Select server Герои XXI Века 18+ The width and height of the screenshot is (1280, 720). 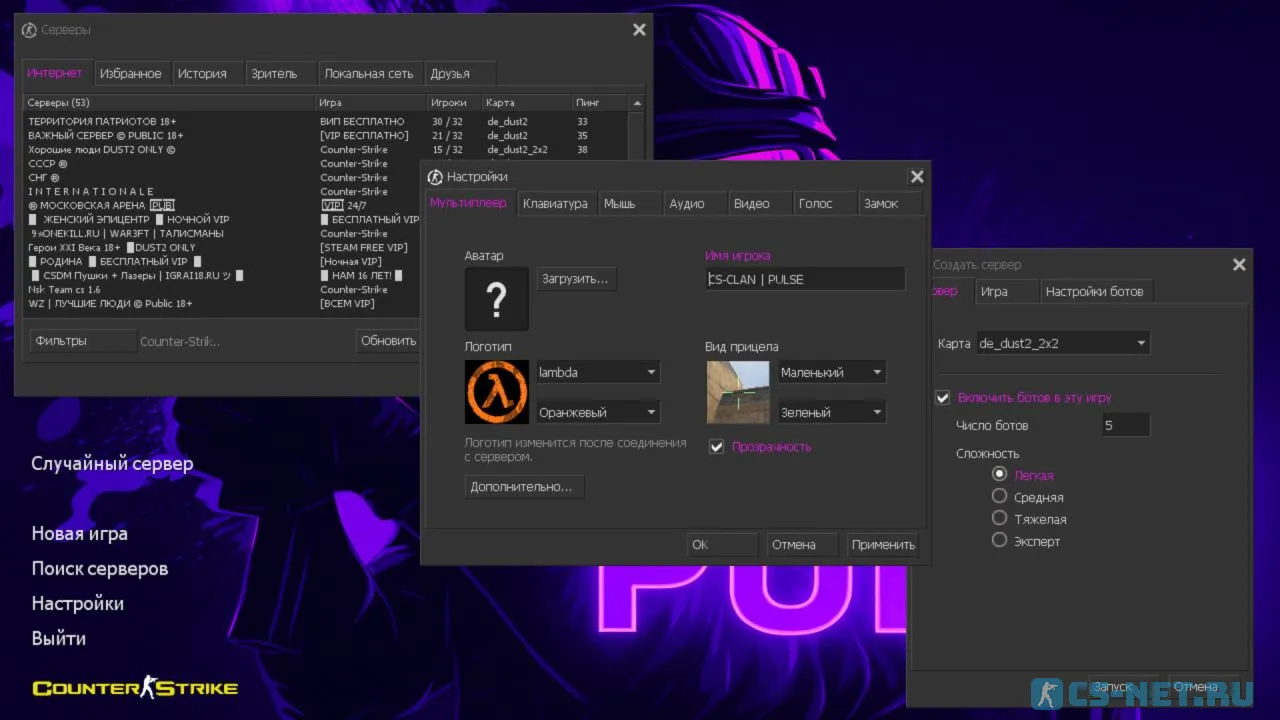(220, 247)
